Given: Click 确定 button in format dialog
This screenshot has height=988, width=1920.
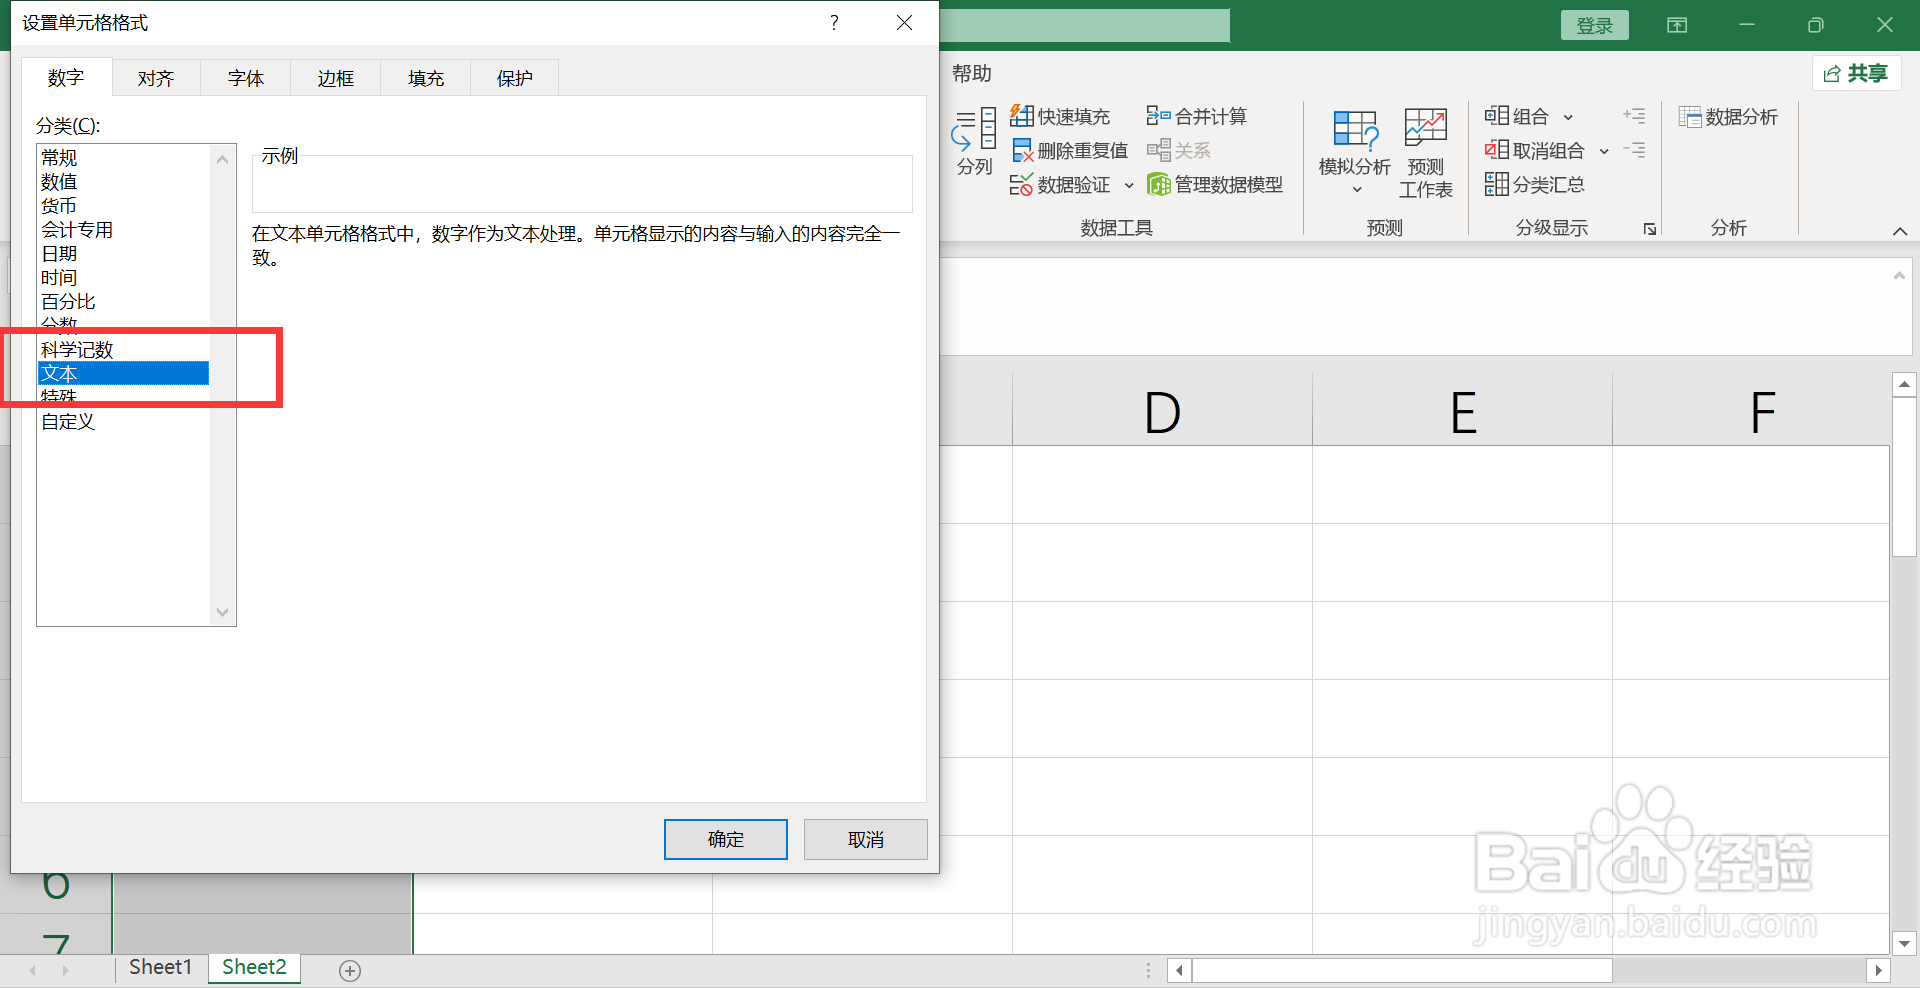Looking at the screenshot, I should pyautogui.click(x=726, y=840).
